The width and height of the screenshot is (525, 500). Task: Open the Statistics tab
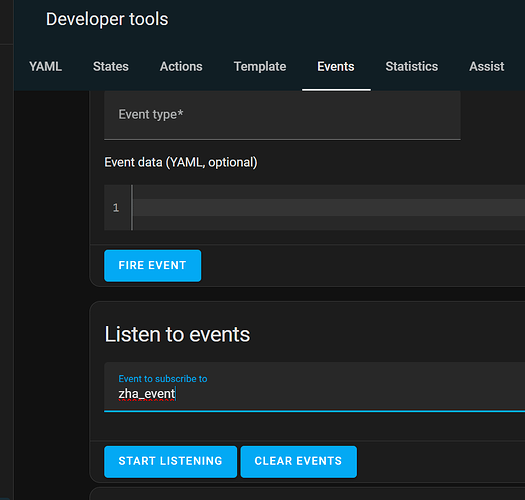(x=411, y=67)
